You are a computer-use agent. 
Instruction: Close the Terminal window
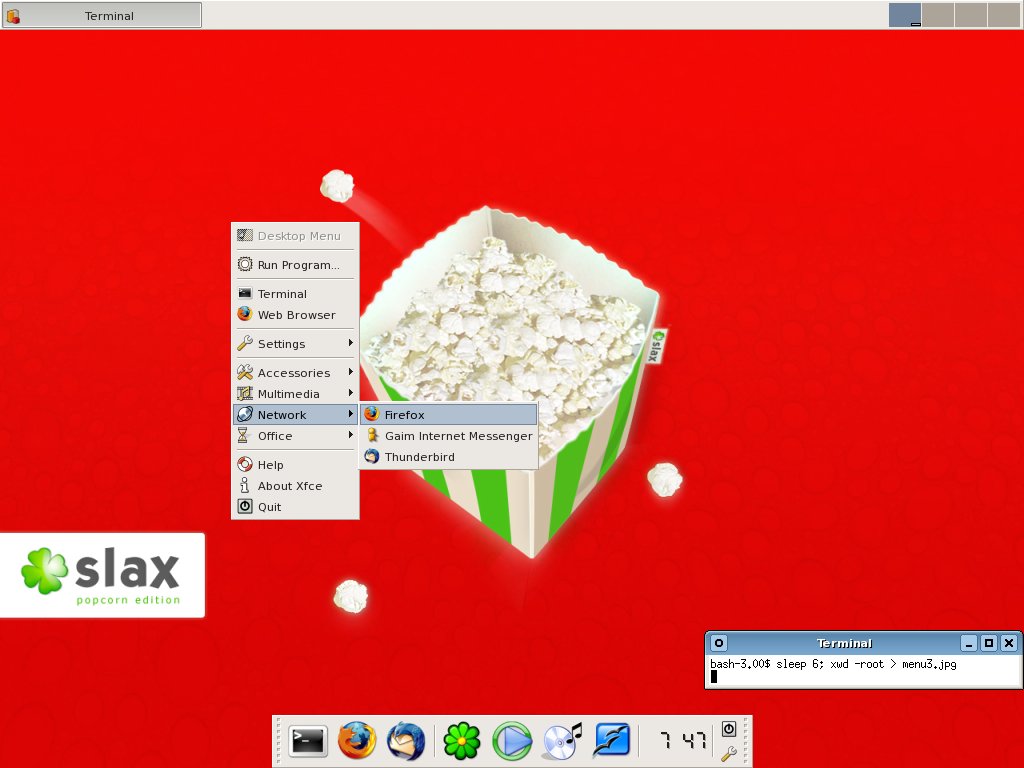pos(1009,643)
